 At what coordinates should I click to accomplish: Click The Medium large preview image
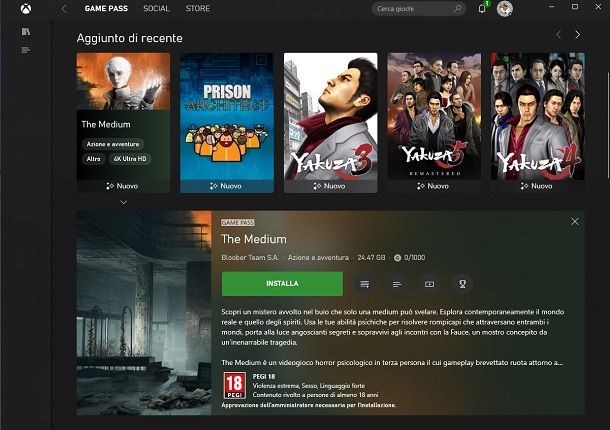coord(144,313)
